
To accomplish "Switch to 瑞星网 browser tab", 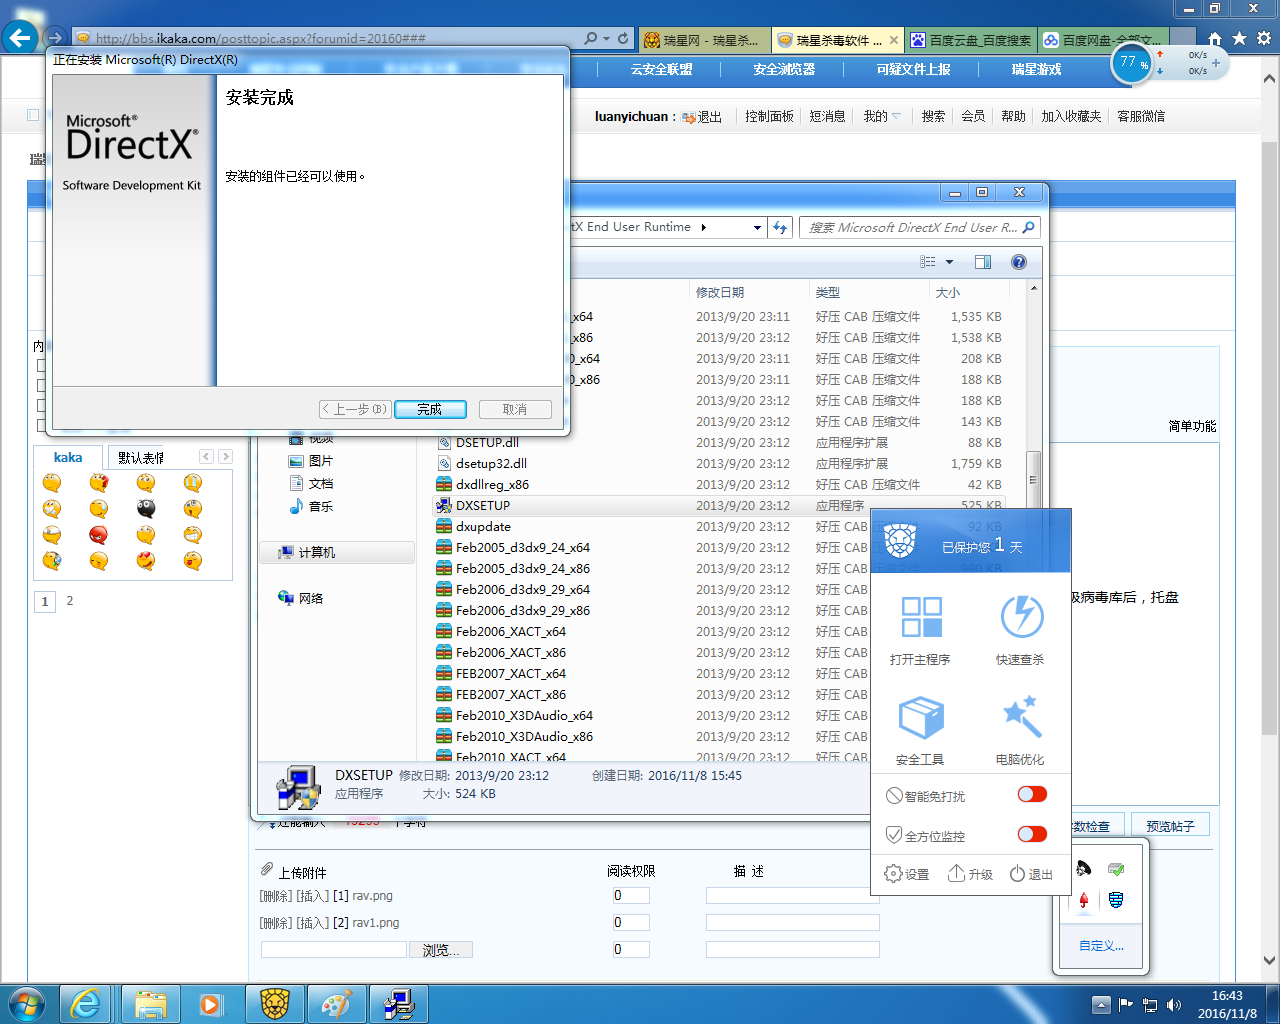I will (703, 40).
